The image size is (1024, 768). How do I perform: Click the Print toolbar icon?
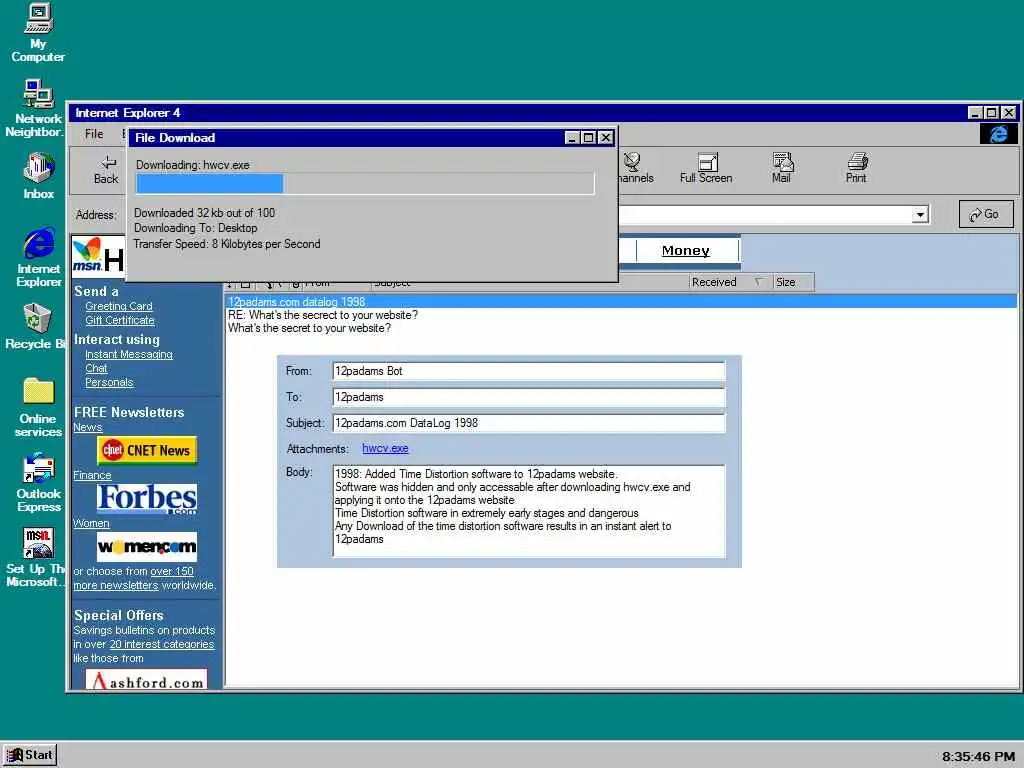[856, 168]
